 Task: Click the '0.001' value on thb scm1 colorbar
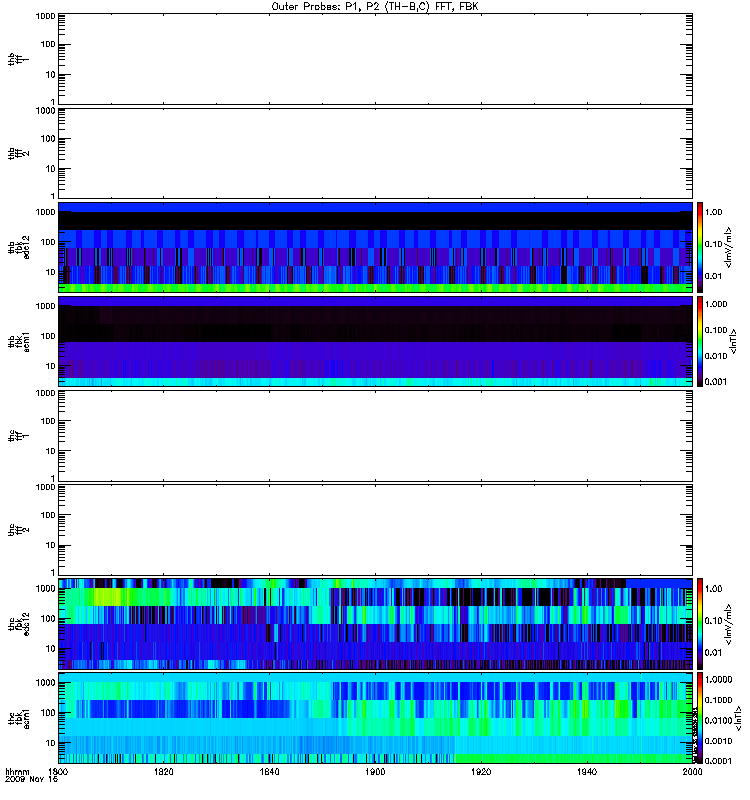716,382
